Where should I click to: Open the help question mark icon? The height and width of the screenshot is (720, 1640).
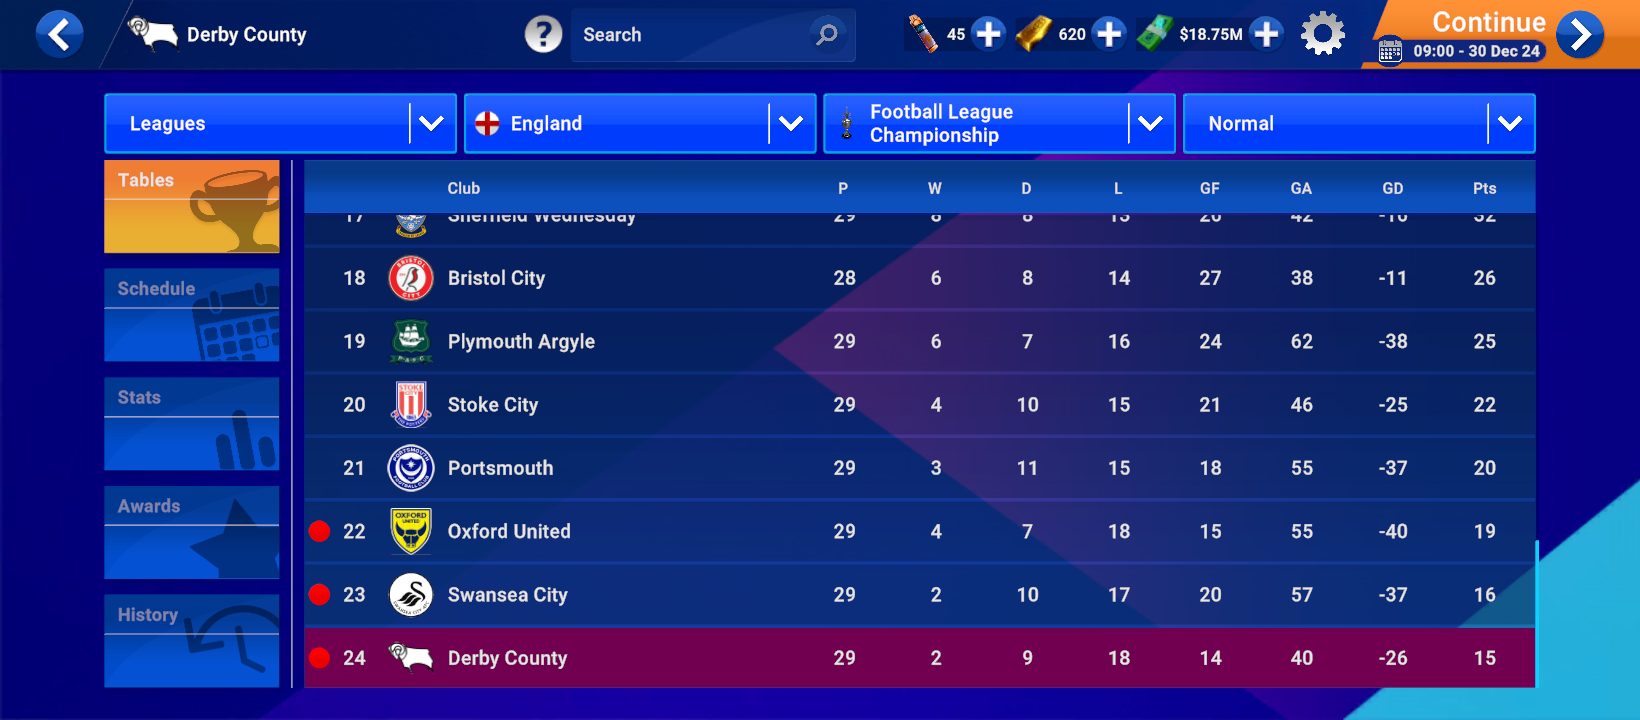tap(543, 35)
